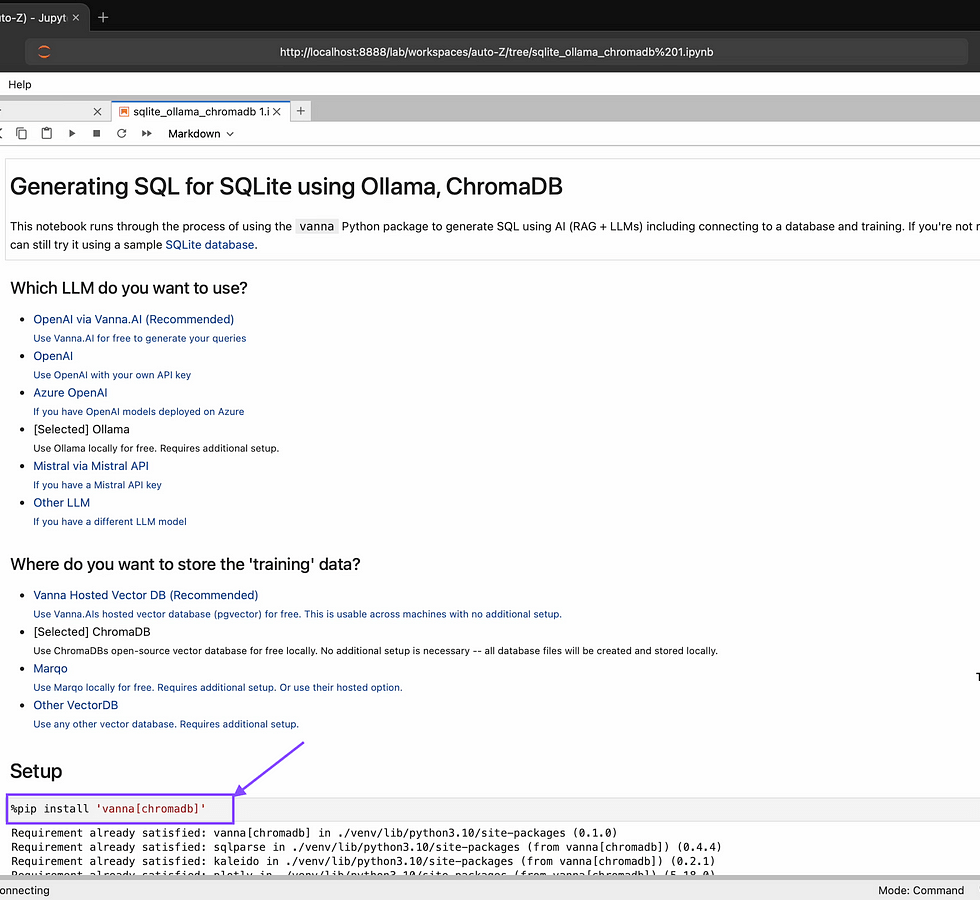Restart the kernel using refresh icon

pyautogui.click(x=122, y=133)
